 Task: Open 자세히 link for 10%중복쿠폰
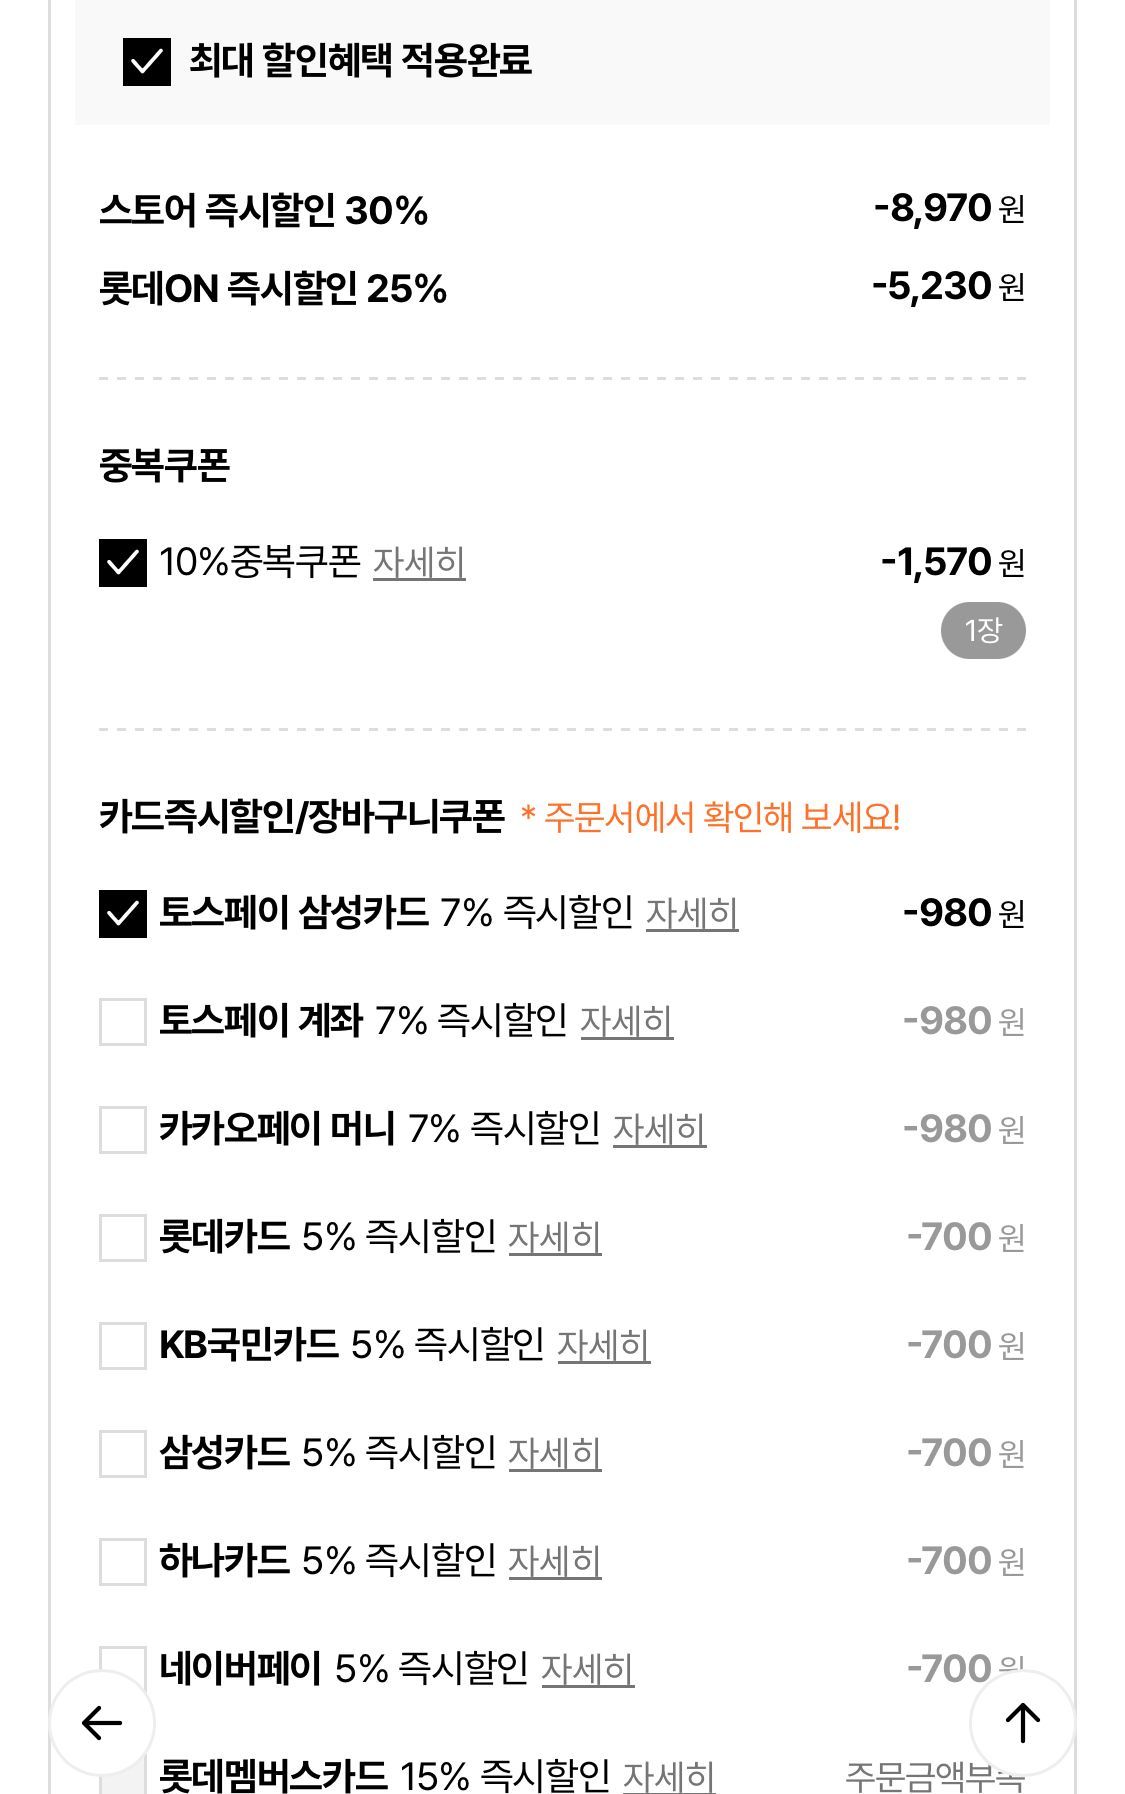coord(419,562)
